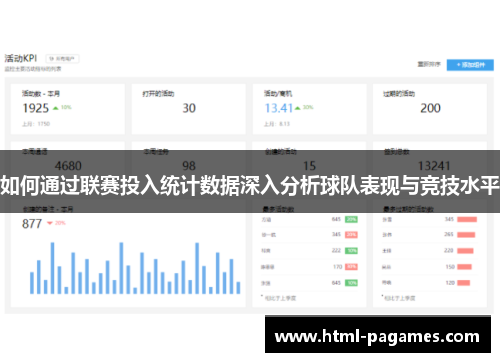Viewport: 500px width, 362px height.
Task: Select the value 30 in 打开的活动 card
Action: pyautogui.click(x=189, y=108)
